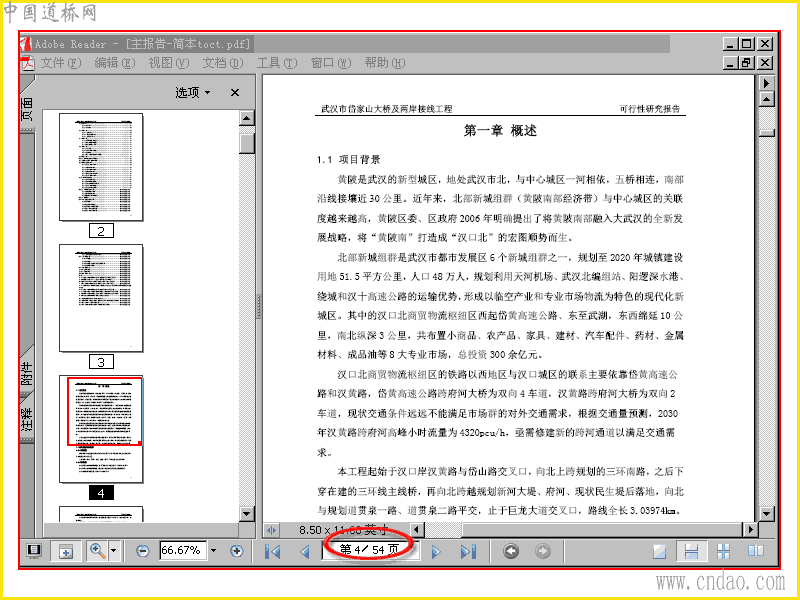Select the magnifier zoom tool

click(97, 551)
